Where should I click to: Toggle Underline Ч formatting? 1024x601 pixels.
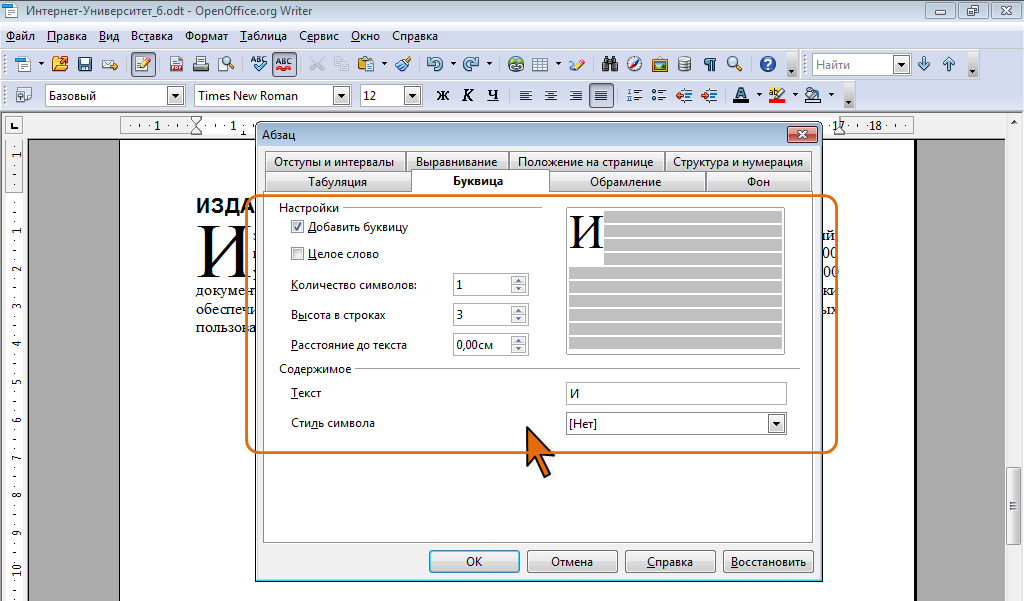493,95
